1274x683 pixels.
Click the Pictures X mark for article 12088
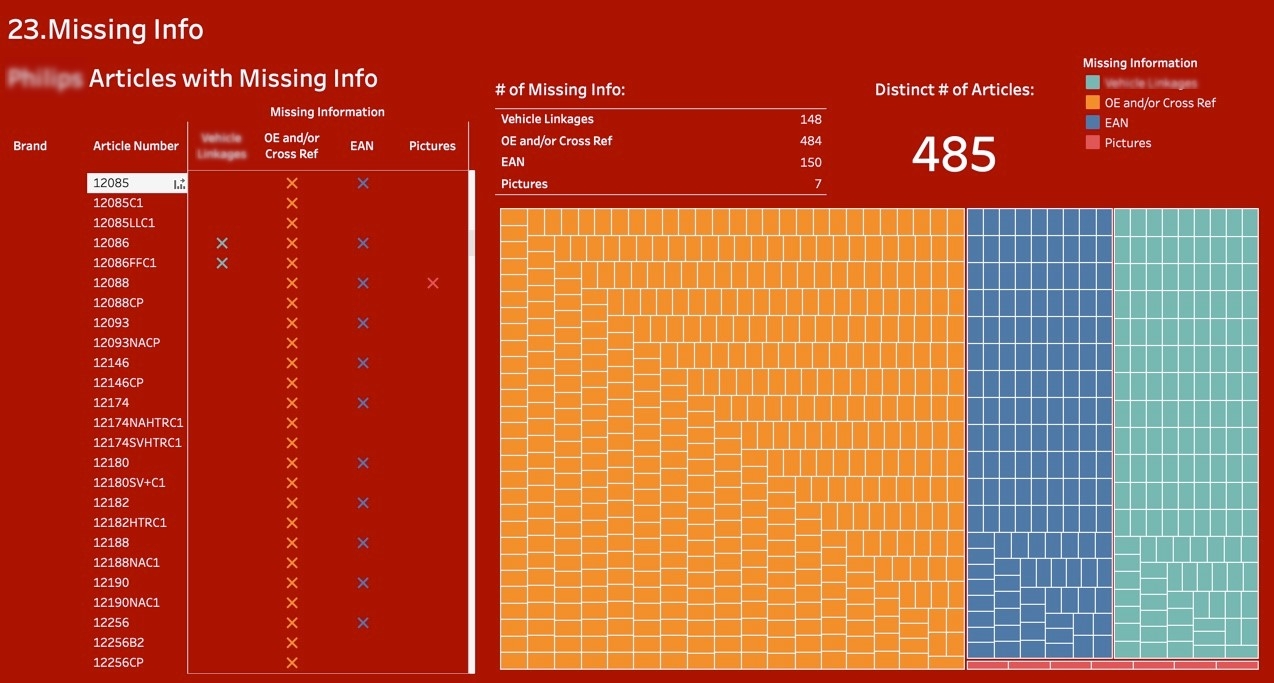tap(432, 283)
